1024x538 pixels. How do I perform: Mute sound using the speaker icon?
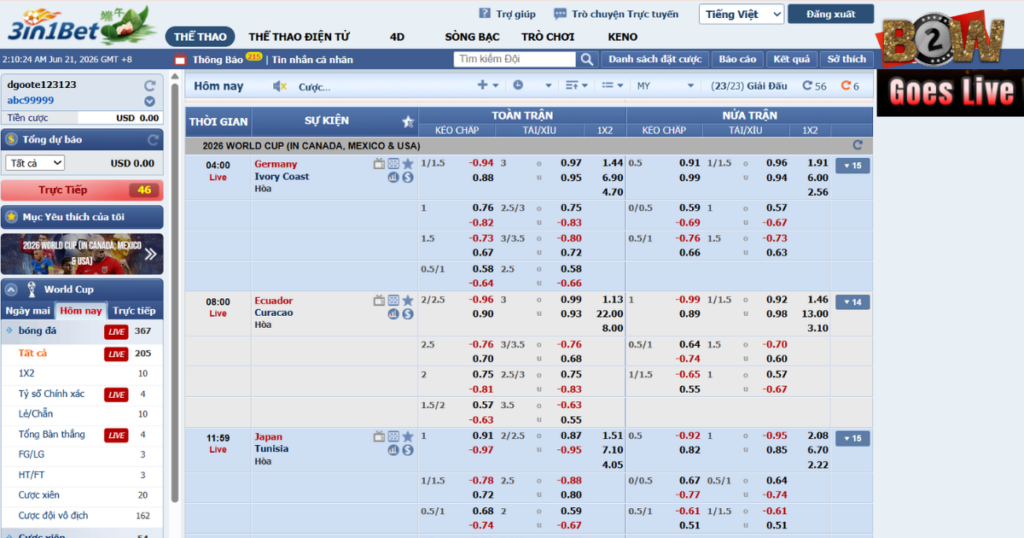pos(280,86)
